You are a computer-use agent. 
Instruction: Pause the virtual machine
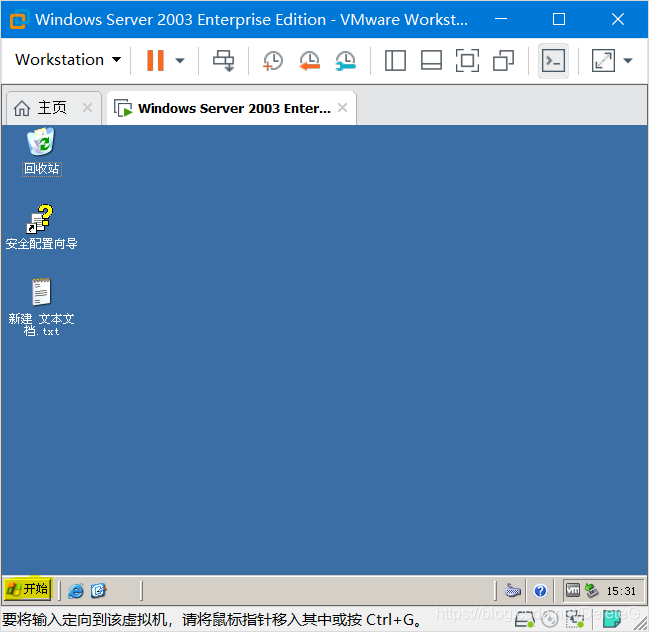pyautogui.click(x=155, y=60)
